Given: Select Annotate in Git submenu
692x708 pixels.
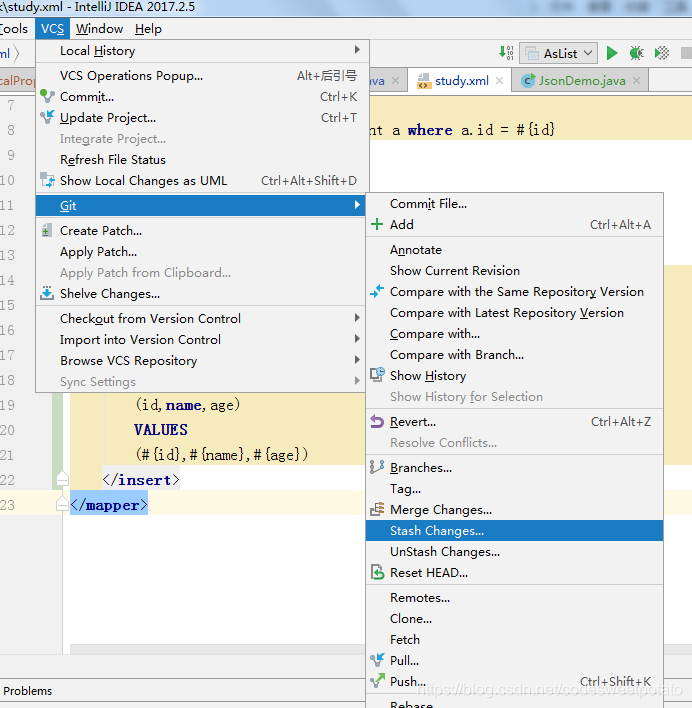Looking at the screenshot, I should coord(515,250).
